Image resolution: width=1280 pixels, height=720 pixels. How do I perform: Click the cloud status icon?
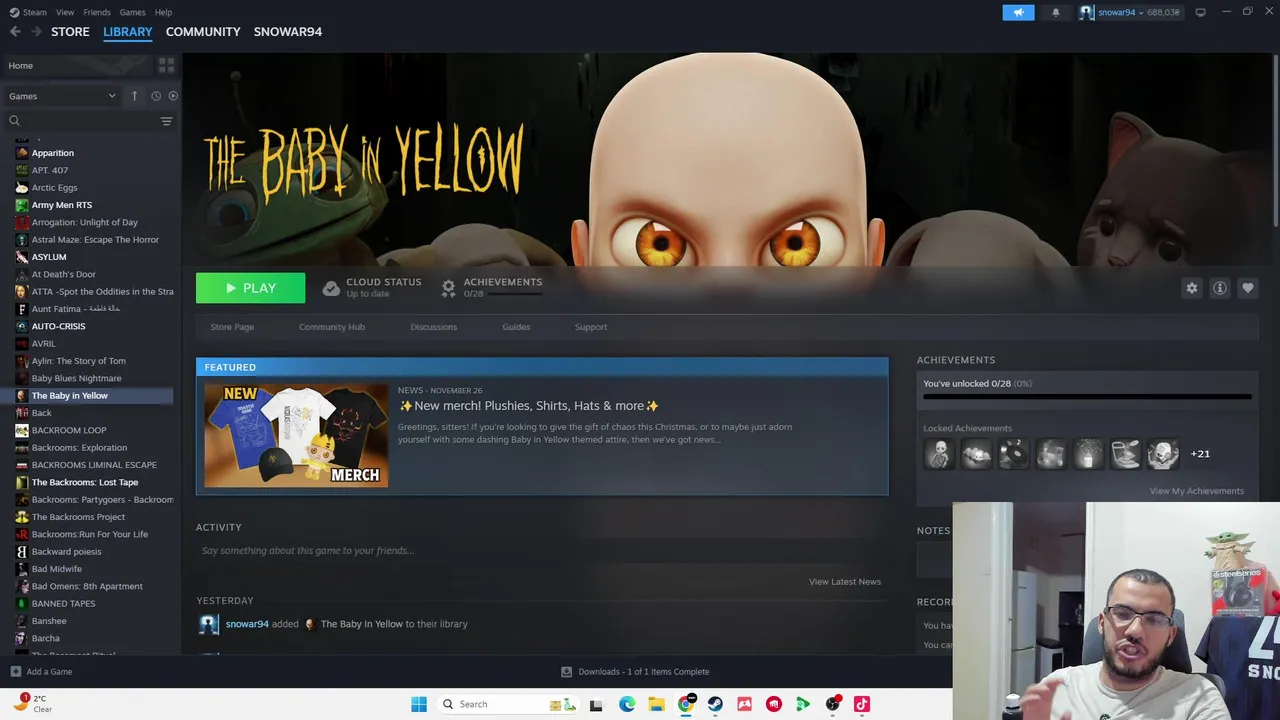(x=331, y=288)
